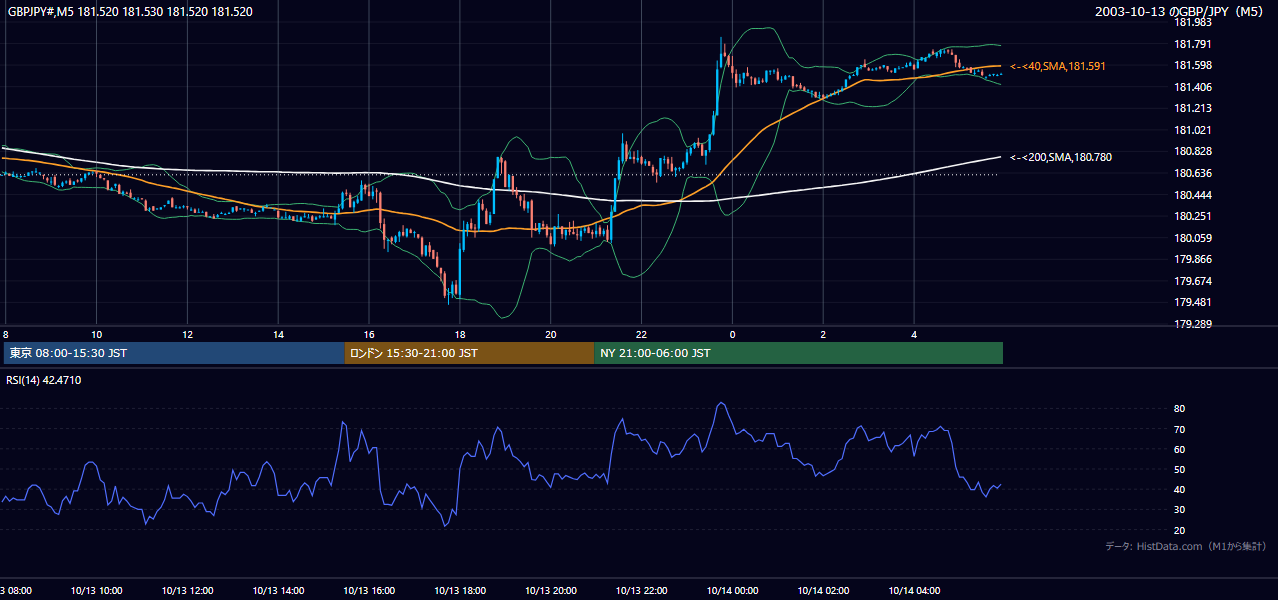Click hour 20 on the price chart time axis

pos(551,334)
